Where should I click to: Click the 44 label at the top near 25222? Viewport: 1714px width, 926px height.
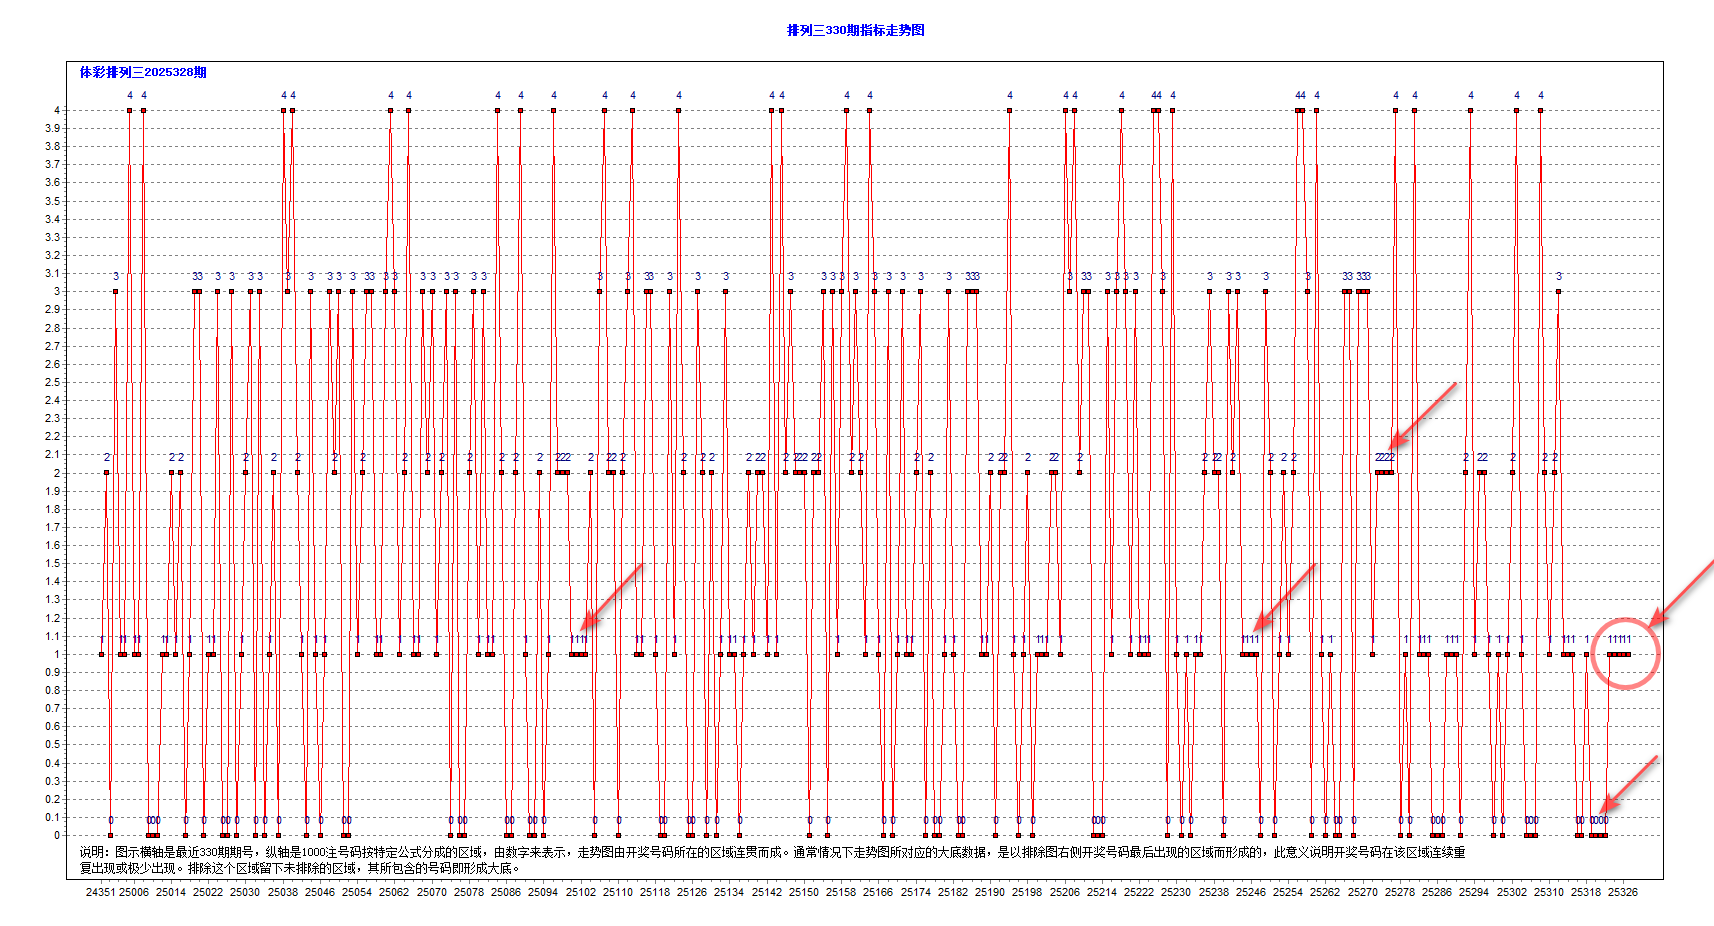[1156, 96]
